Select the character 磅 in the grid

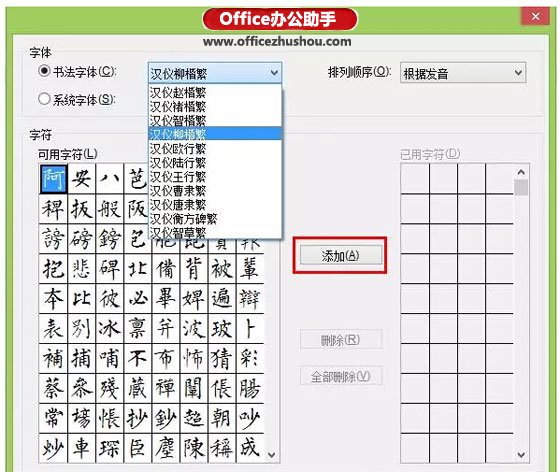[x=81, y=239]
